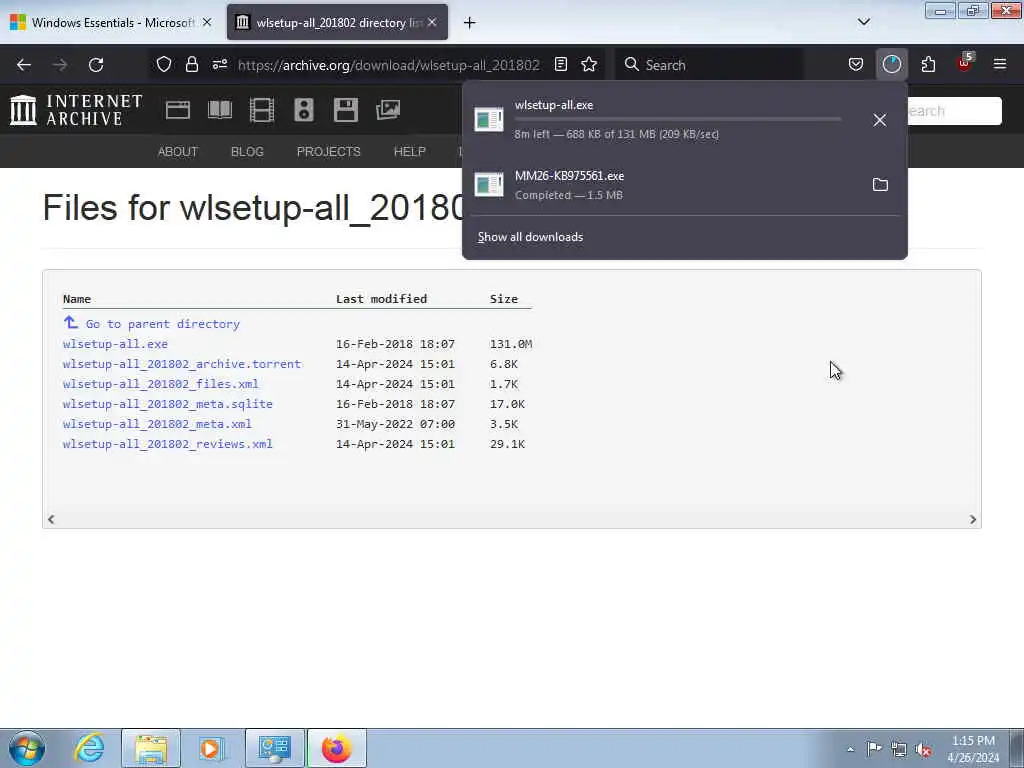Open Windows Explorer from the taskbar
The width and height of the screenshot is (1024, 768).
coord(151,748)
